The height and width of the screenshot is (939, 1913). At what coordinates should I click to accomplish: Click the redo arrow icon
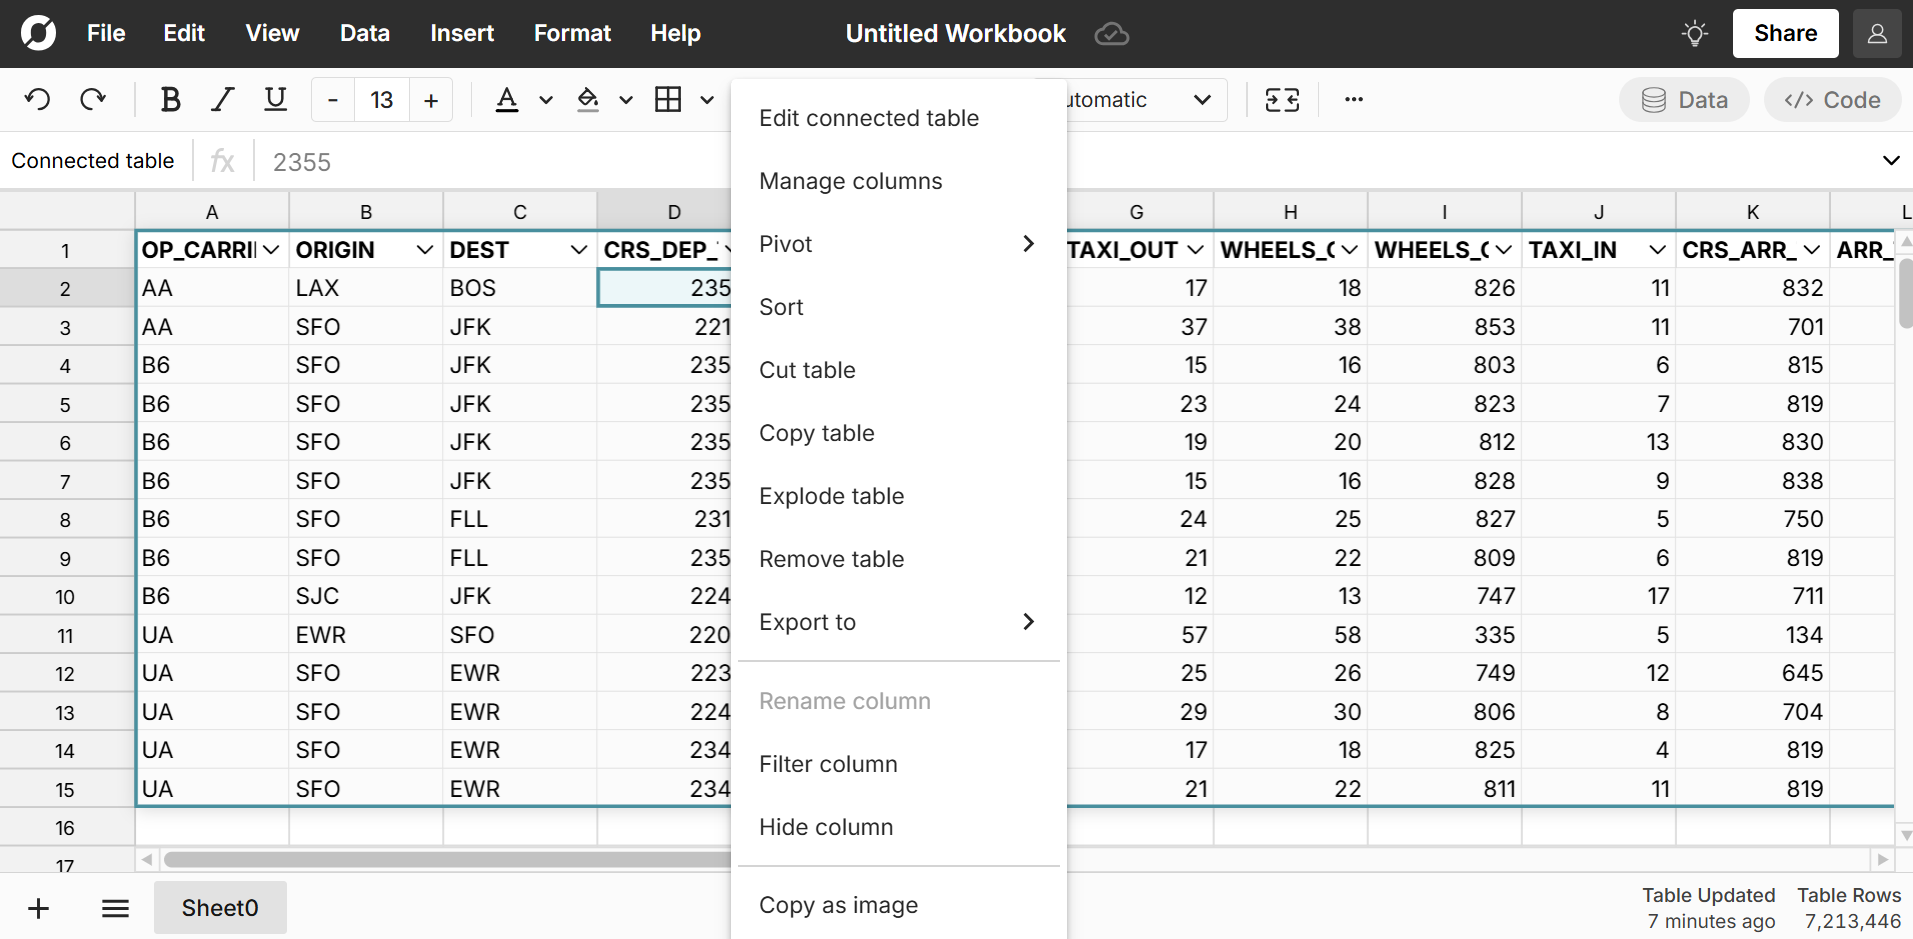[93, 100]
